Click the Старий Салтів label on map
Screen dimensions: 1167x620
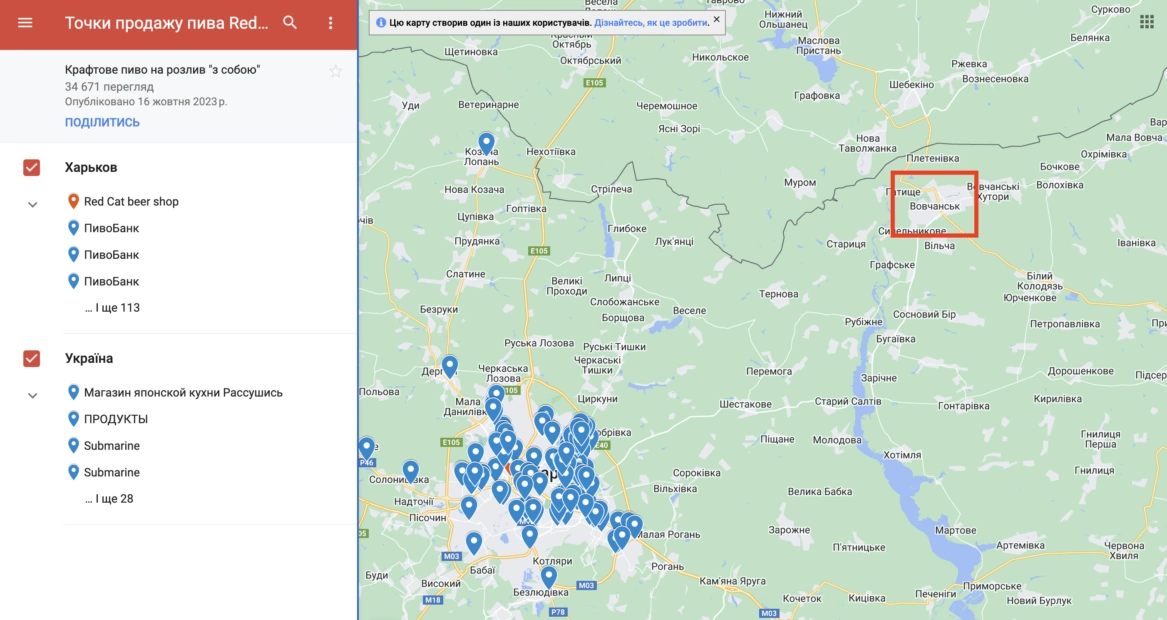[x=848, y=401]
